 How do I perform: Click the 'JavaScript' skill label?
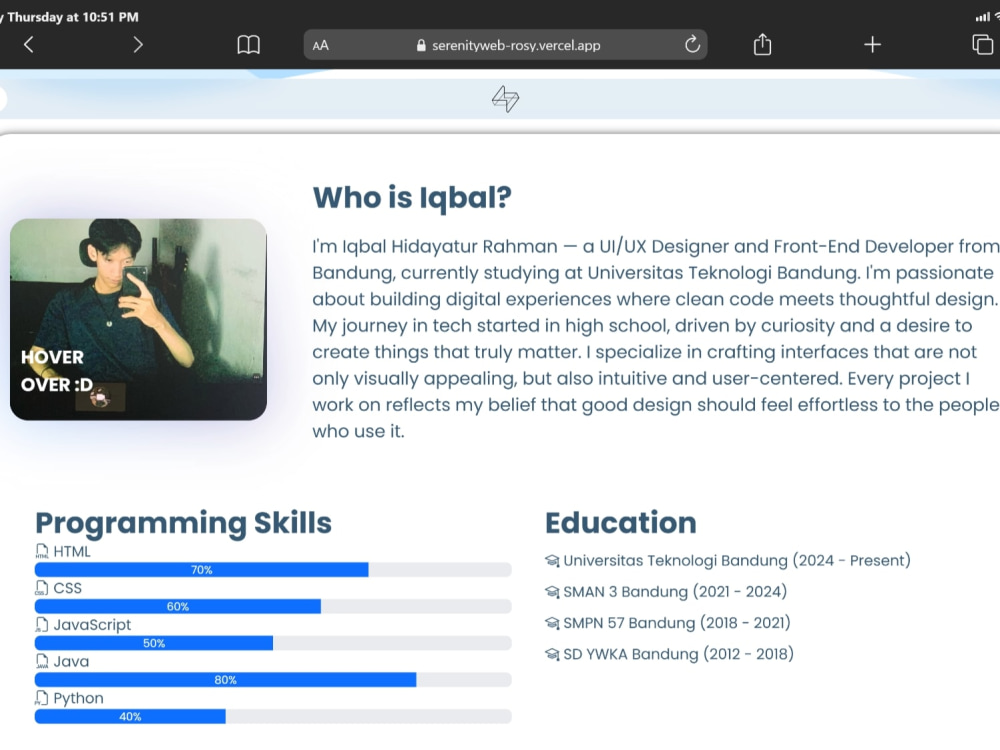click(x=92, y=625)
